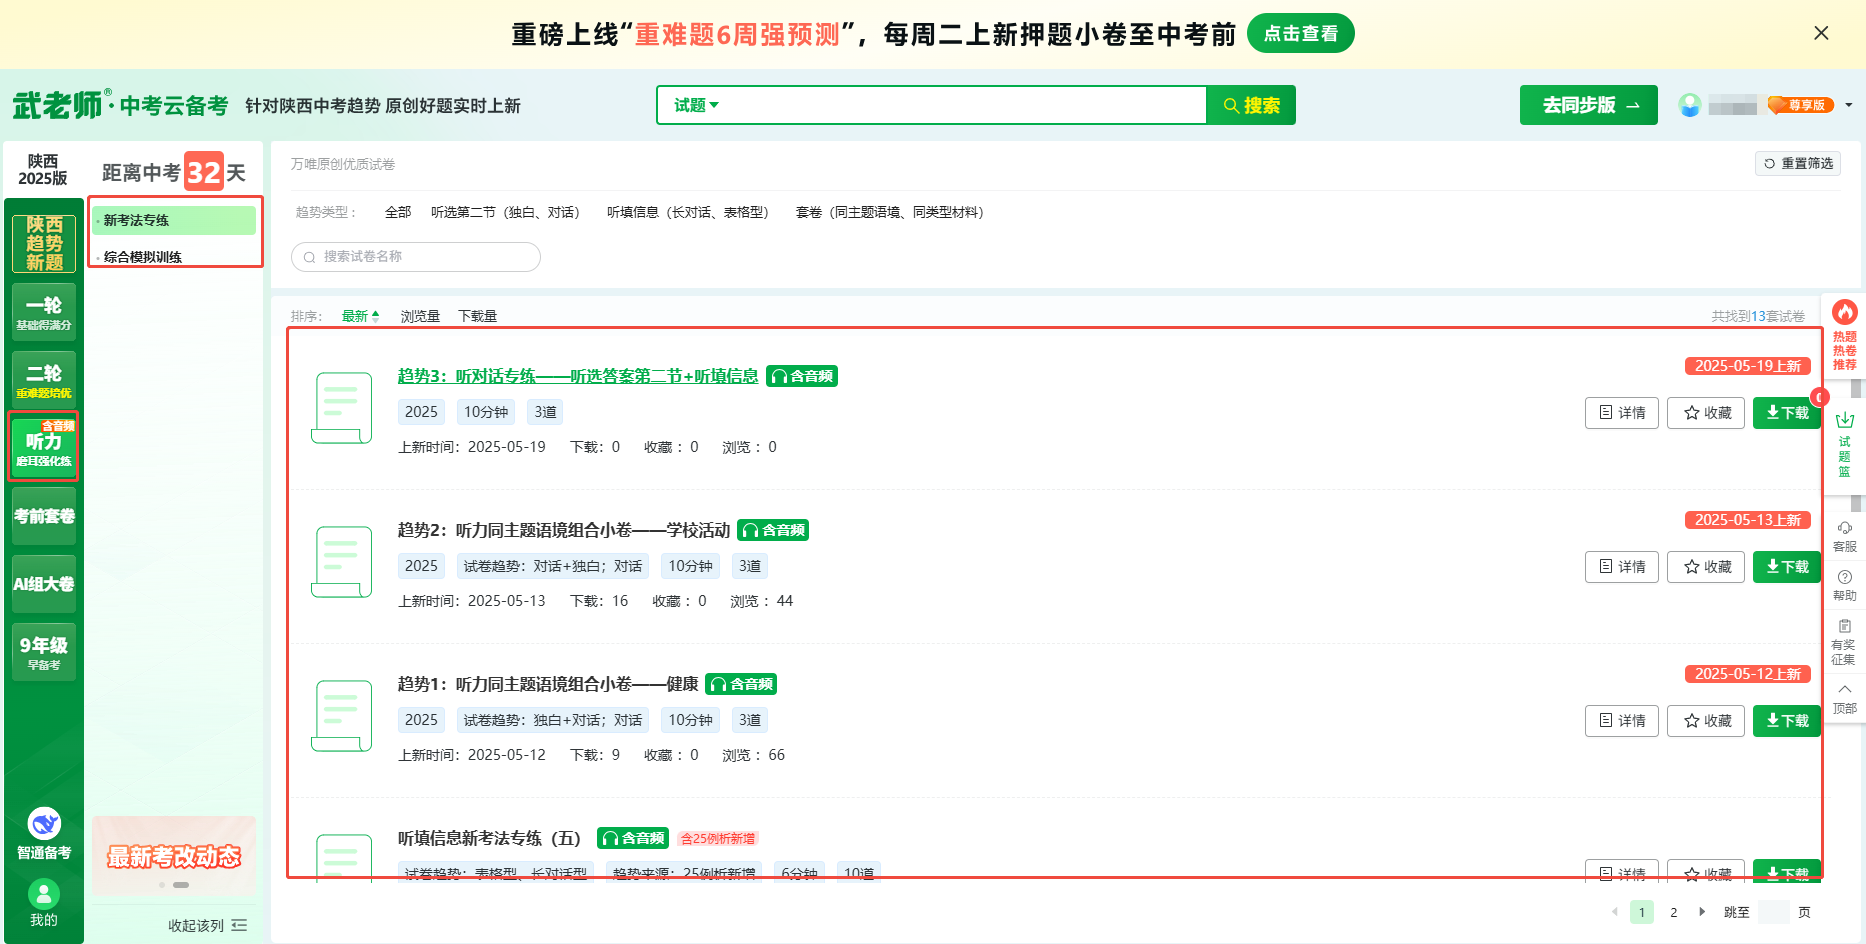Open the 试题篮 basket icon
Viewport: 1866px width, 944px height.
coord(1844,421)
